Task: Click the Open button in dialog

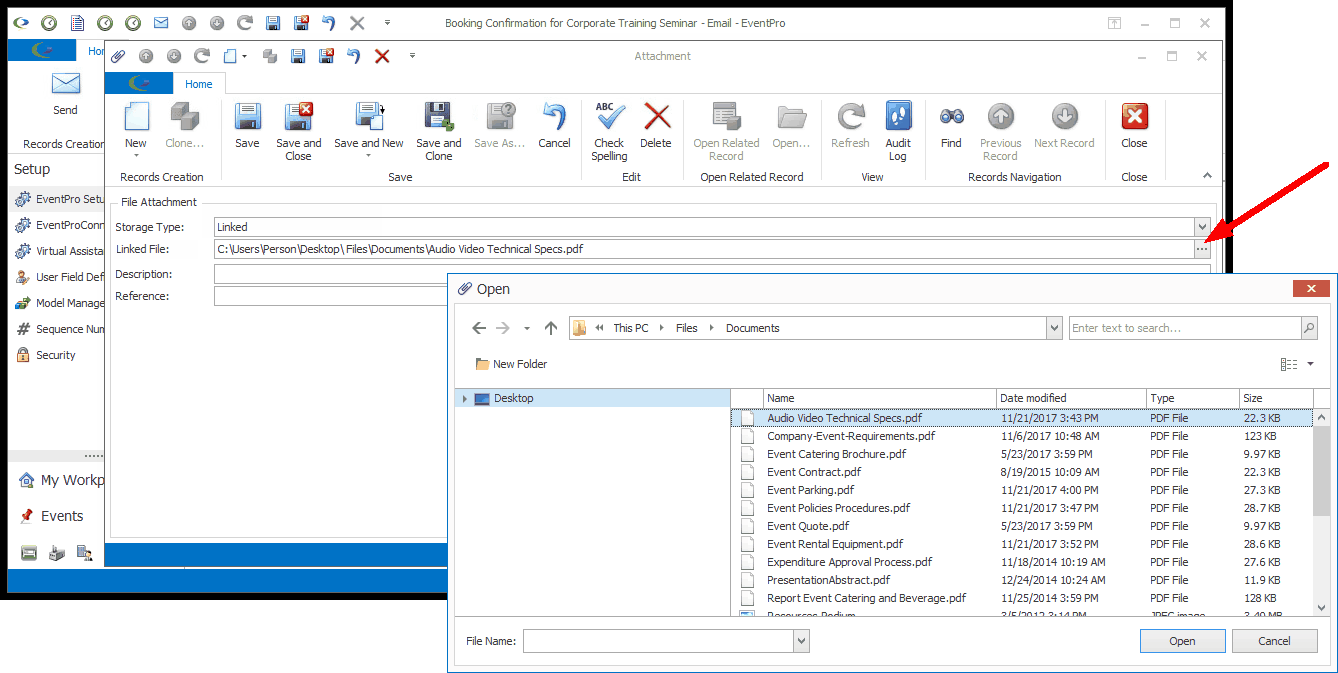Action: coord(1182,641)
